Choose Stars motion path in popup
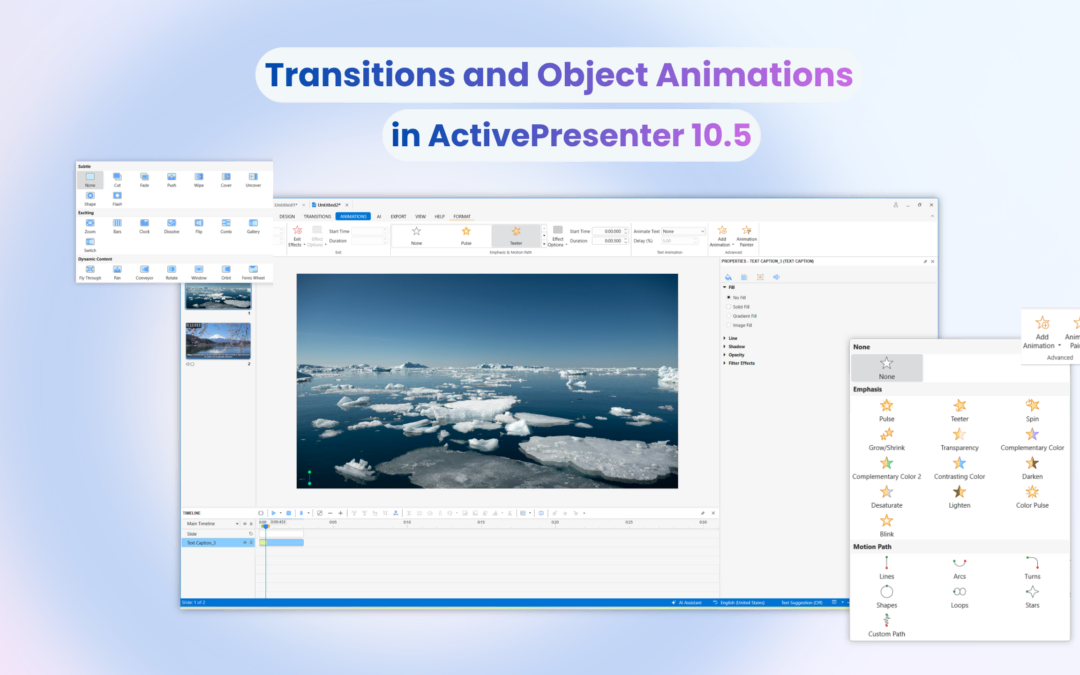The height and width of the screenshot is (675, 1080). click(x=1032, y=597)
